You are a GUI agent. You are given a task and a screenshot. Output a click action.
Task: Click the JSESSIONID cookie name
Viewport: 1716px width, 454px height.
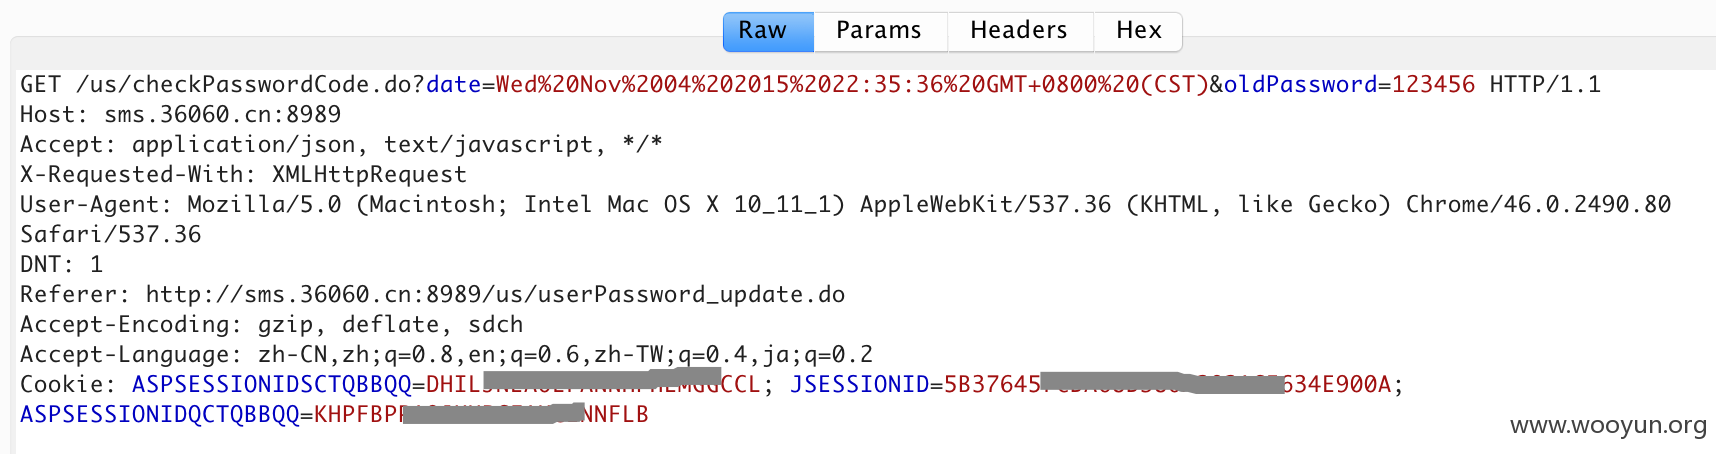pos(860,385)
